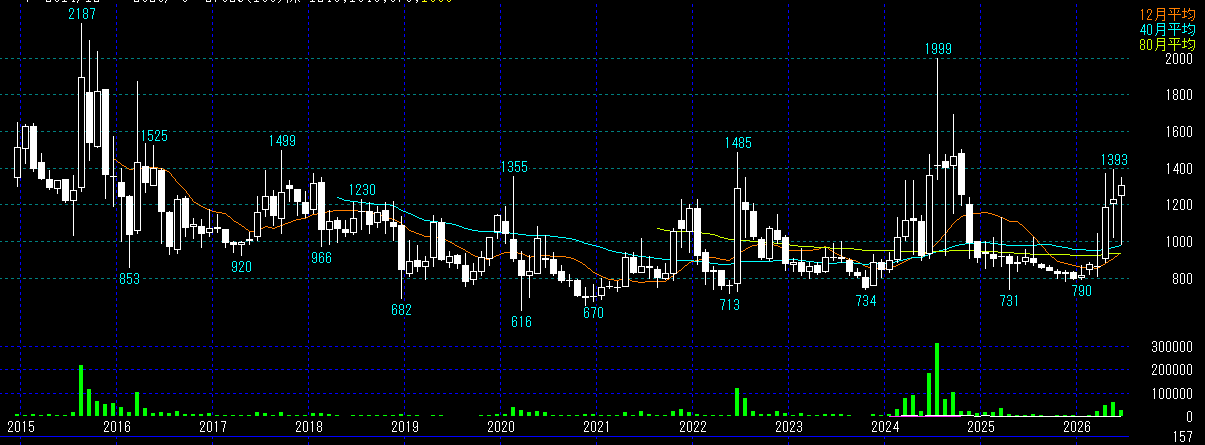Screen dimensions: 1205x445
Task: Click the 920 low price annotation
Action: (241, 267)
